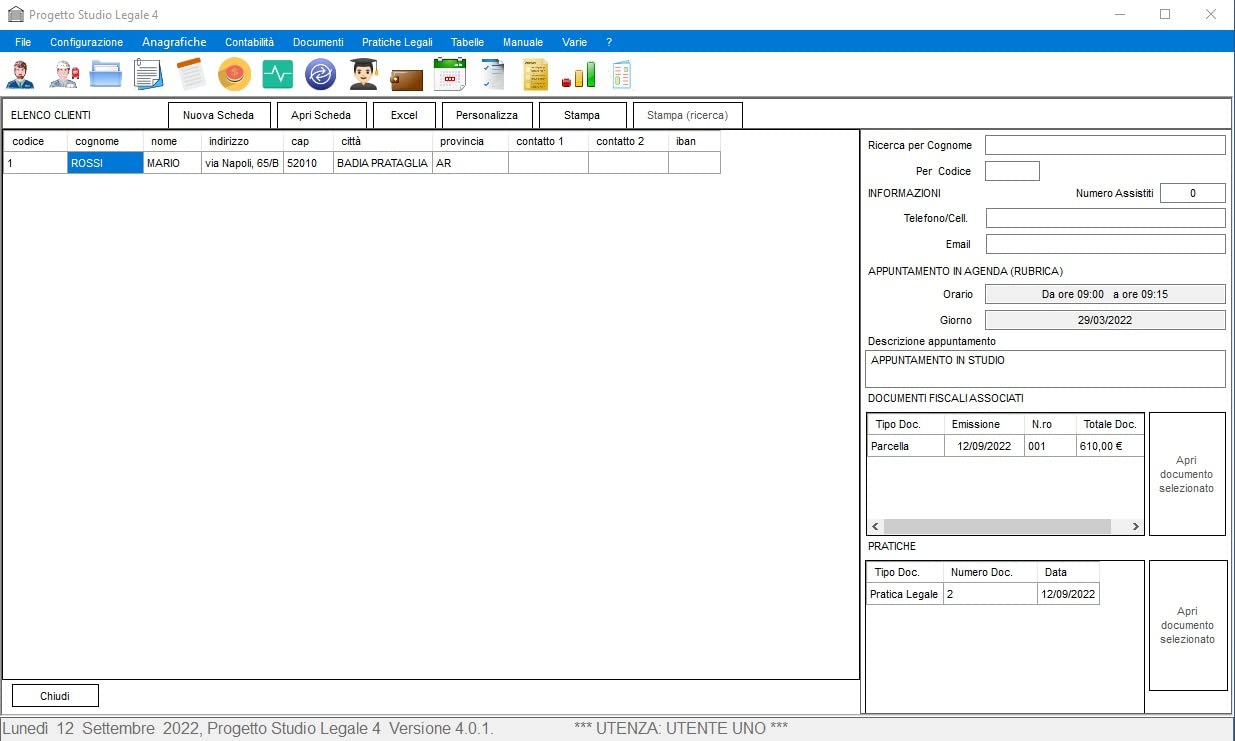Image resolution: width=1235 pixels, height=741 pixels.
Task: Open the Contabilità menu
Action: point(249,42)
